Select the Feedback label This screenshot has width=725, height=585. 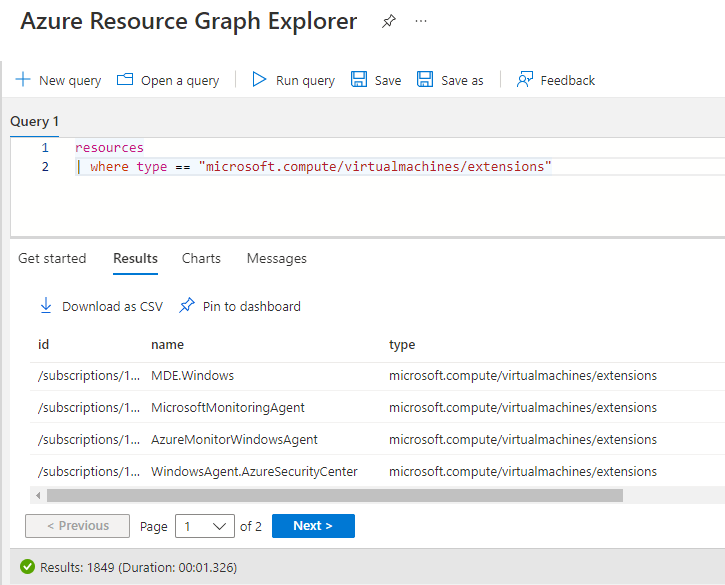tap(567, 80)
